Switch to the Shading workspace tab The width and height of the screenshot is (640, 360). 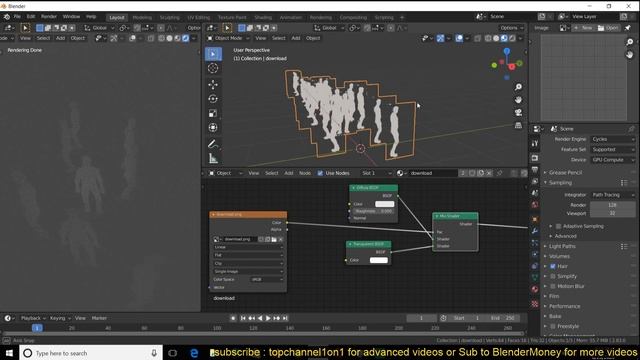[263, 18]
